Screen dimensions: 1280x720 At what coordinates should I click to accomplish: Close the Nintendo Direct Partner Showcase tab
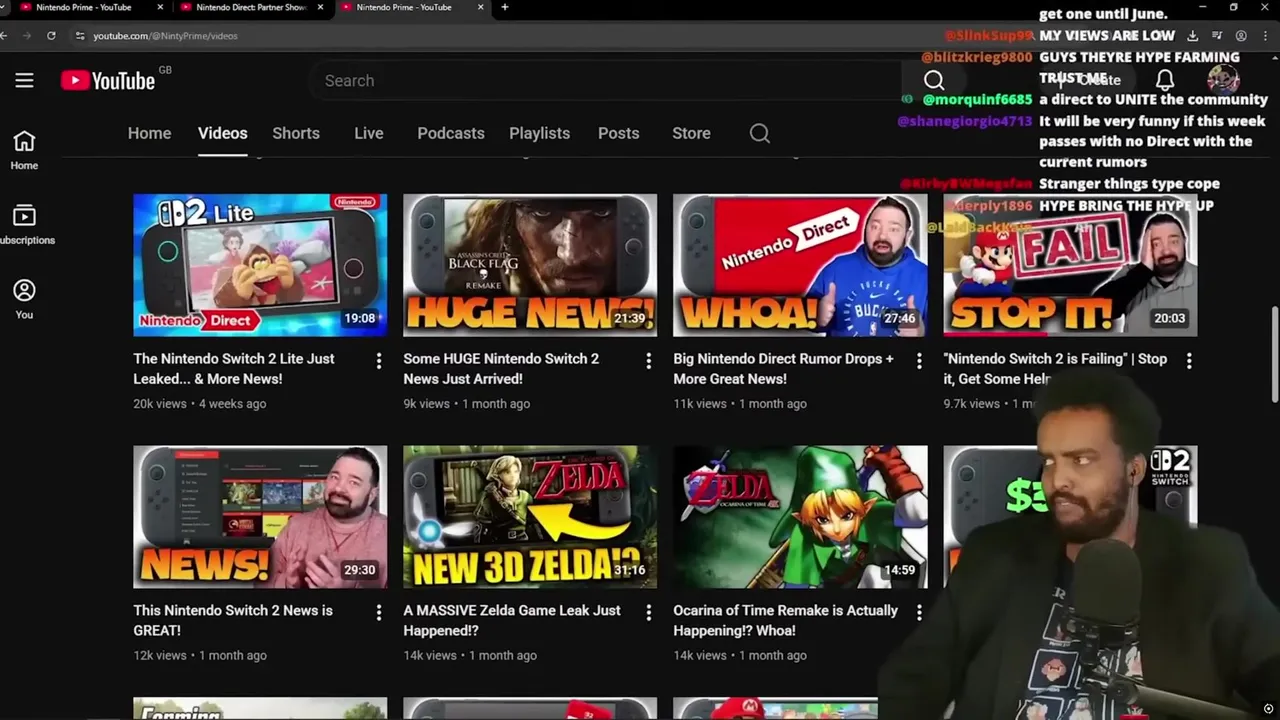321,7
